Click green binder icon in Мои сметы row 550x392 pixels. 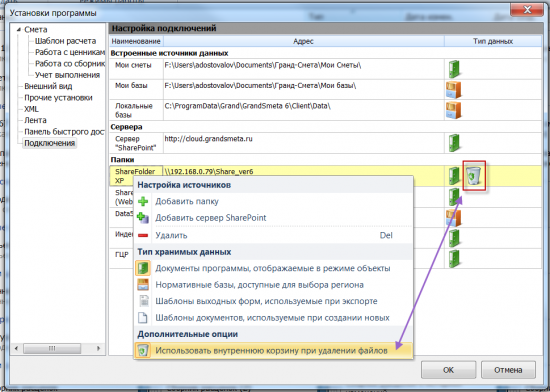[x=454, y=69]
